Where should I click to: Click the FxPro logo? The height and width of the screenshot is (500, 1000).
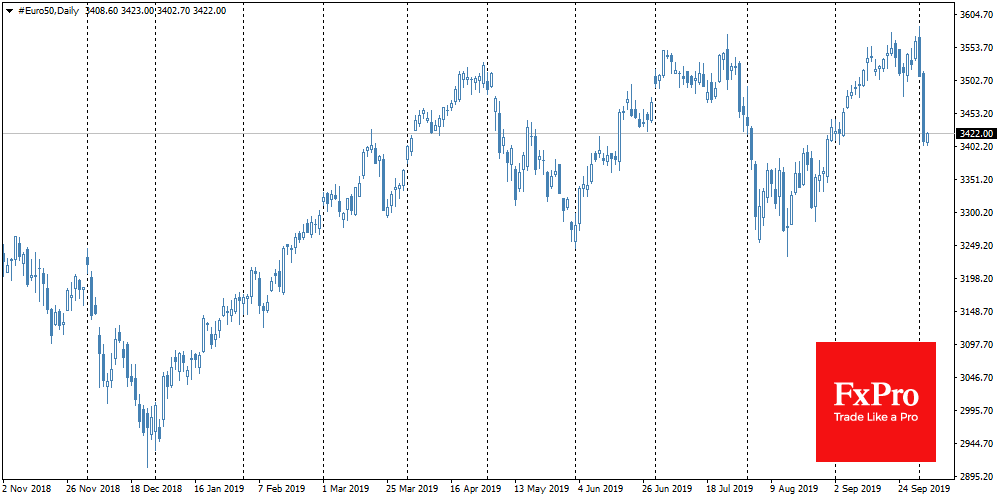point(875,394)
